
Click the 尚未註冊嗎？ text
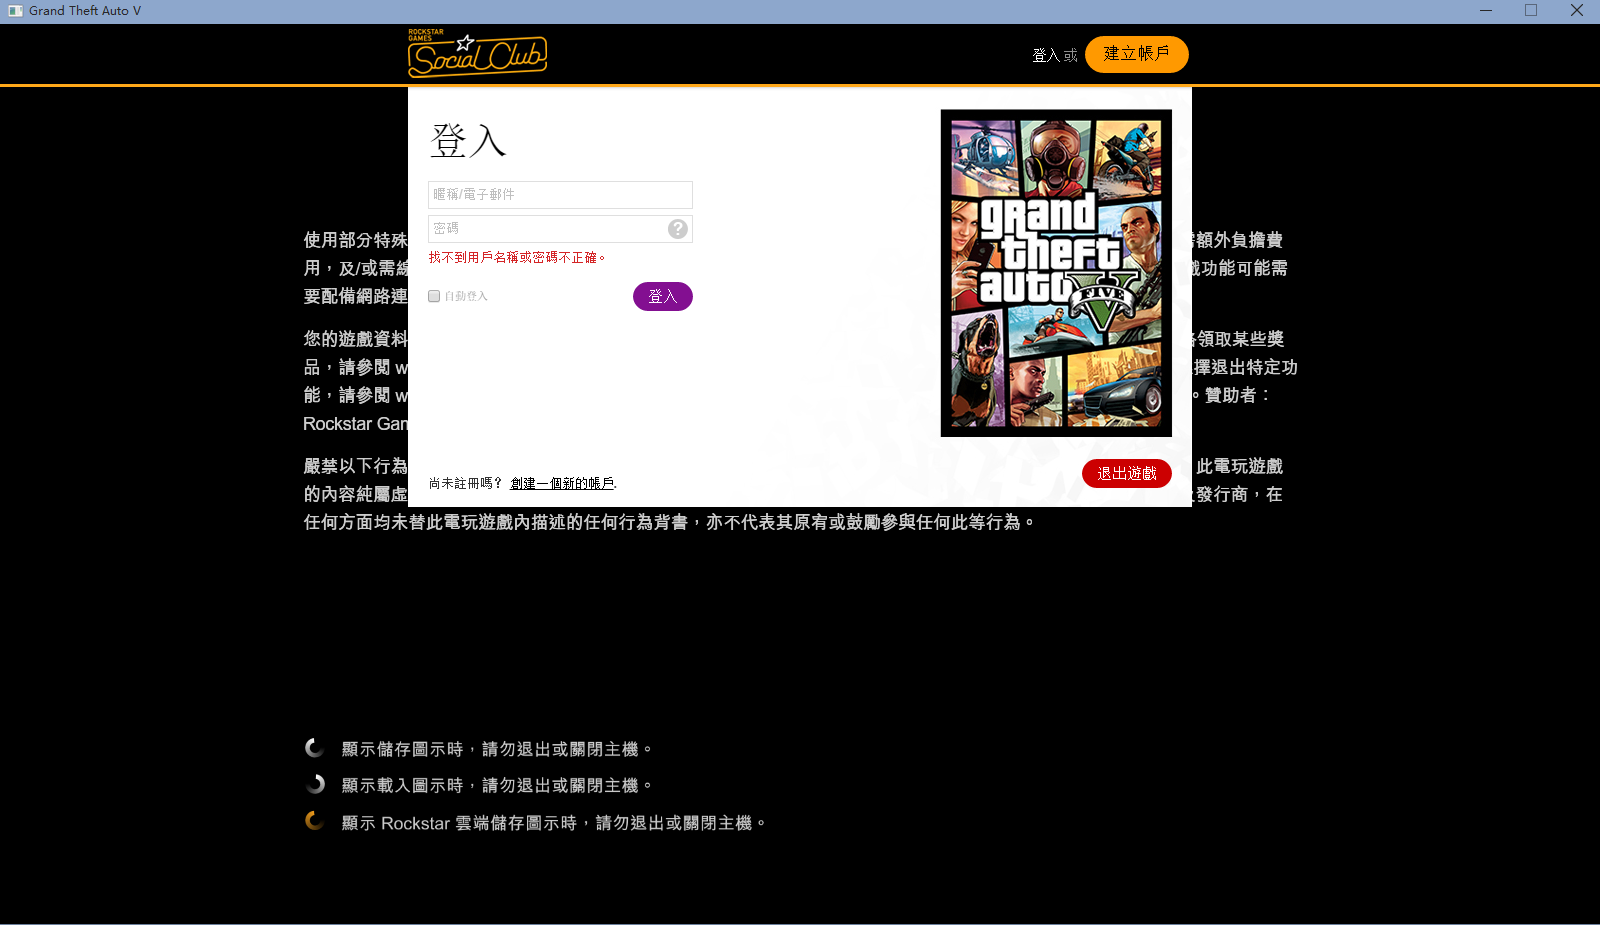tap(466, 483)
